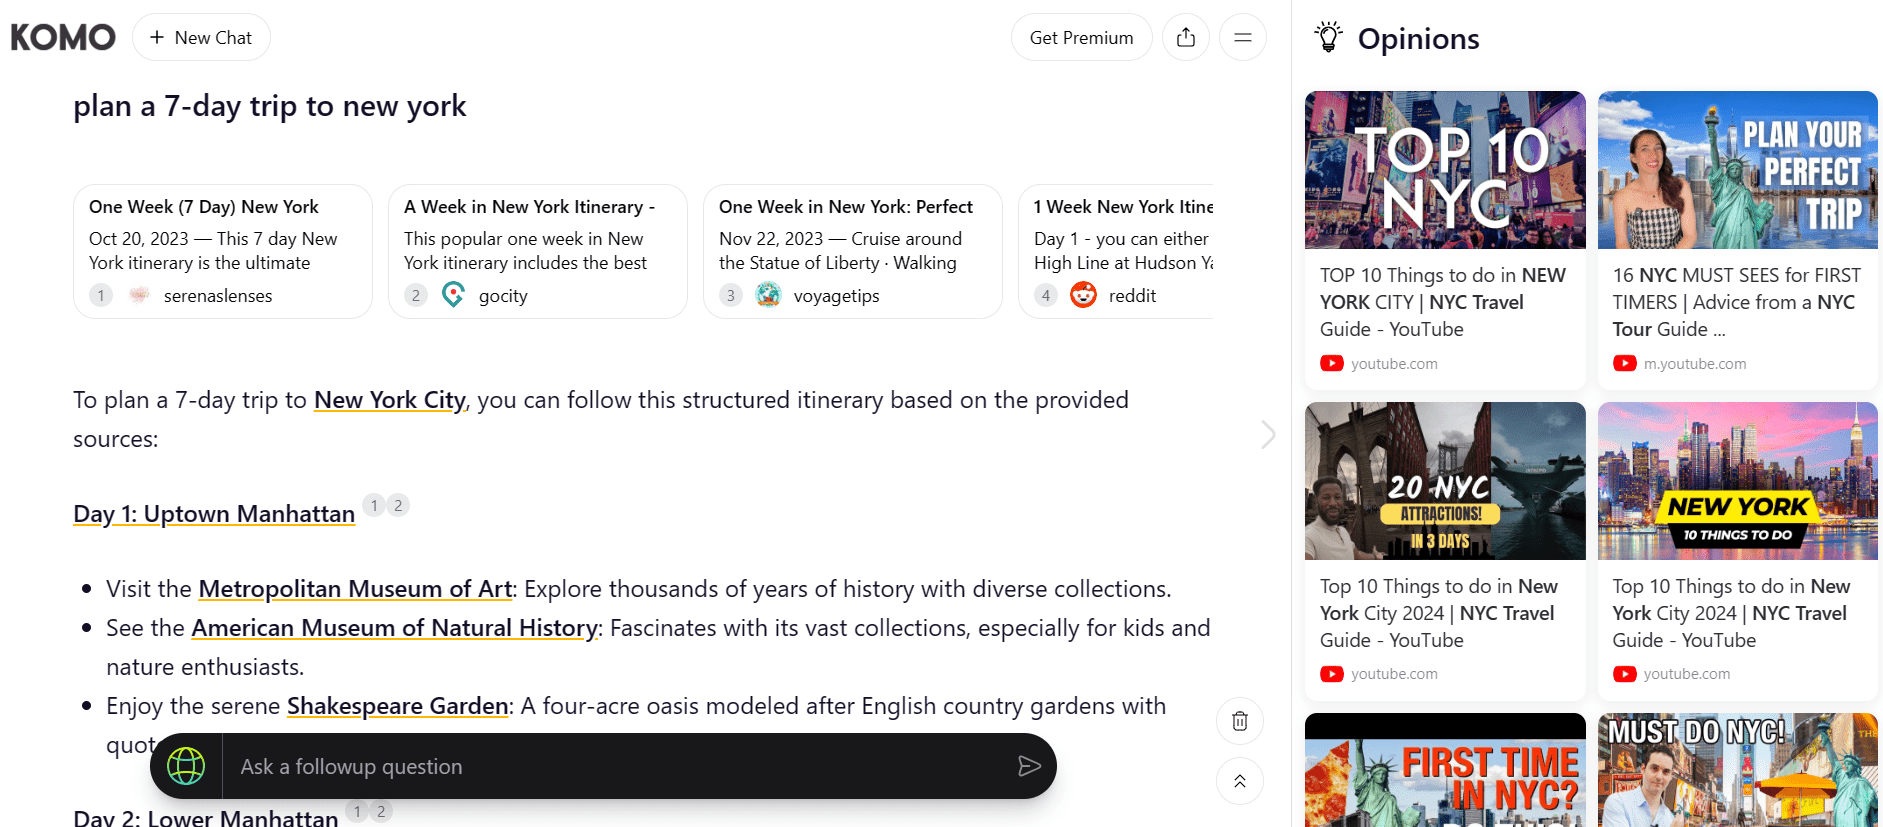1883x827 pixels.
Task: Open the serenaslenses source card
Action: pos(223,251)
